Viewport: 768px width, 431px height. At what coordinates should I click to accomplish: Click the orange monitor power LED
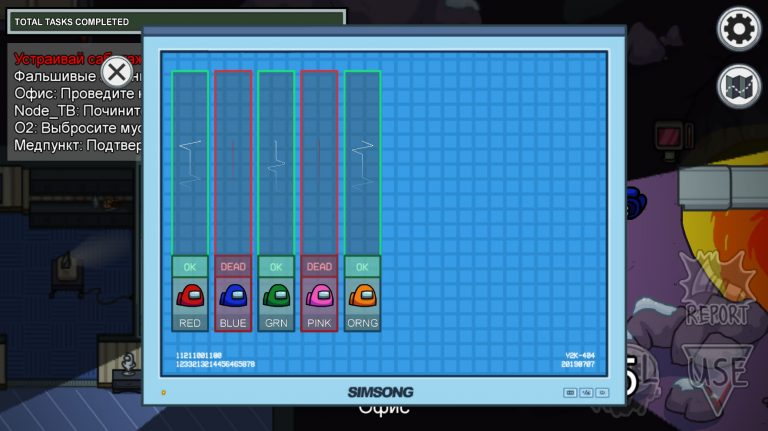[164, 392]
